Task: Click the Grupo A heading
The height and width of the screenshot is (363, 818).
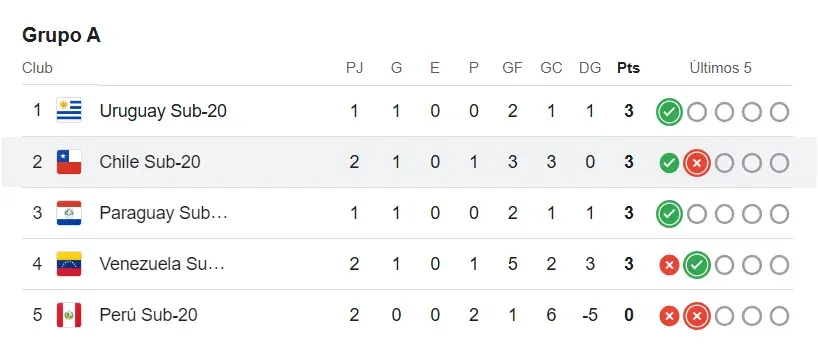Action: coord(62,35)
